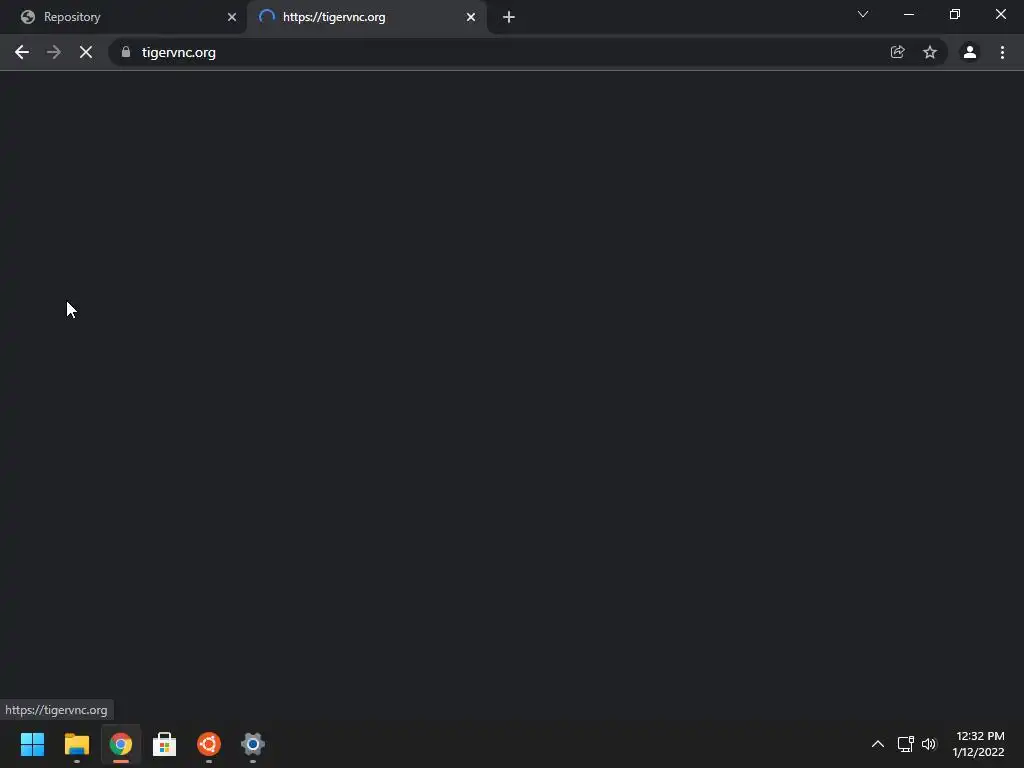
Task: Expand the tab search dropdown
Action: coord(863,14)
